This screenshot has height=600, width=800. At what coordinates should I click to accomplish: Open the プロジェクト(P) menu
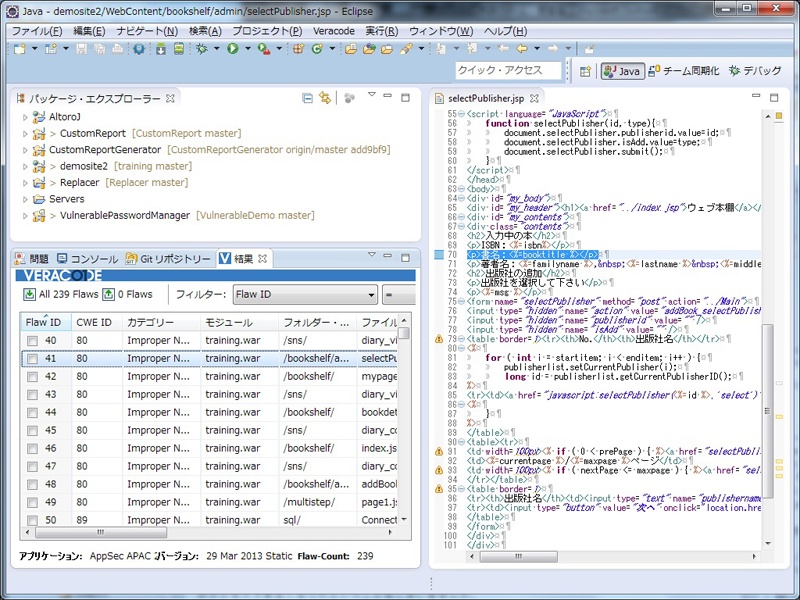click(267, 31)
